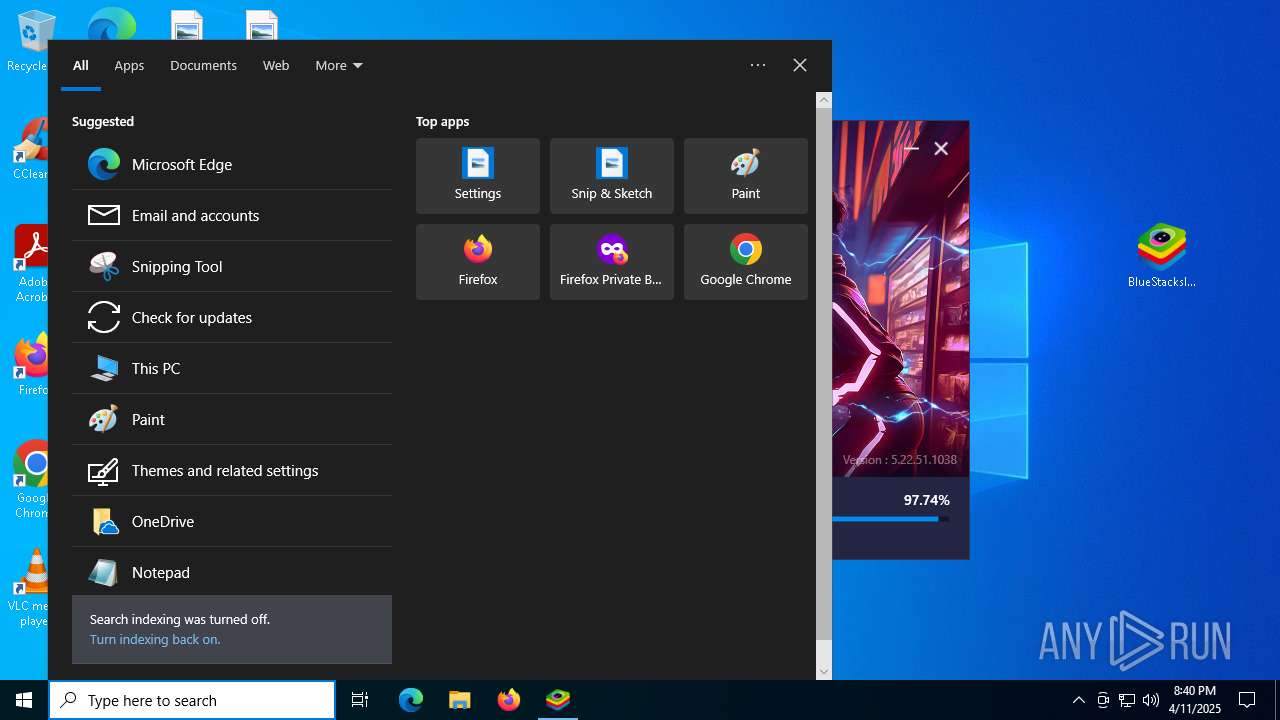Select Adobe Acrobat desktop icon

pyautogui.click(x=30, y=264)
